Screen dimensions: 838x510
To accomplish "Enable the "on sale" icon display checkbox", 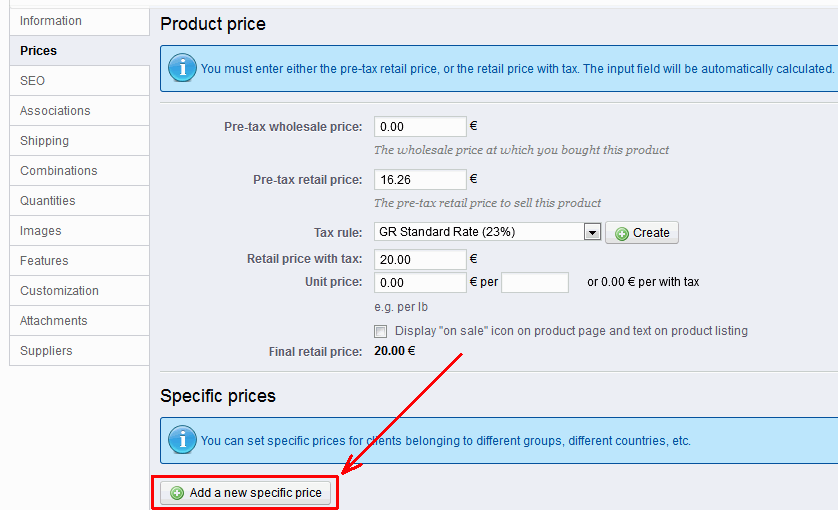I will click(x=380, y=331).
